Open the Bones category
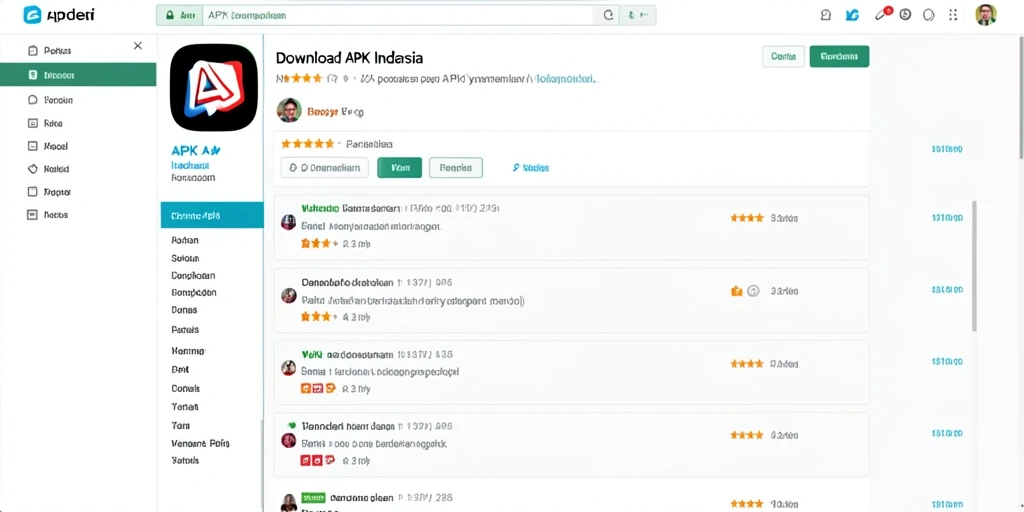Image resolution: width=1024 pixels, height=512 pixels. tap(184, 310)
